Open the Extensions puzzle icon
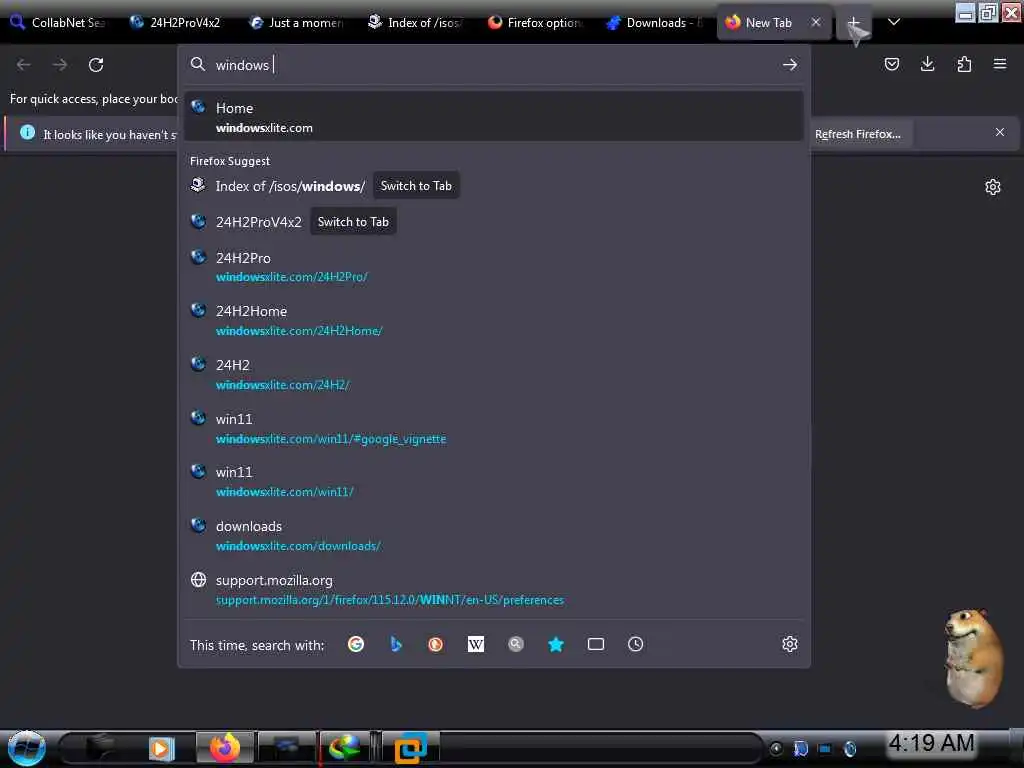This screenshot has width=1024, height=768. pyautogui.click(x=964, y=64)
